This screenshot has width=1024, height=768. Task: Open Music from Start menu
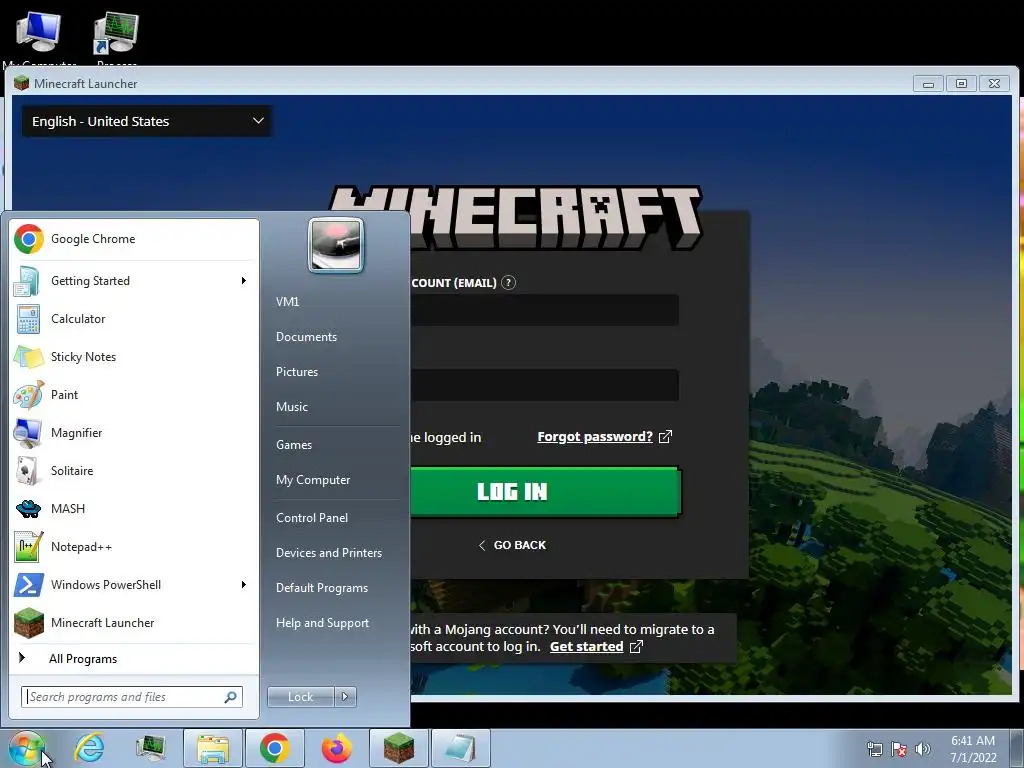tap(292, 407)
